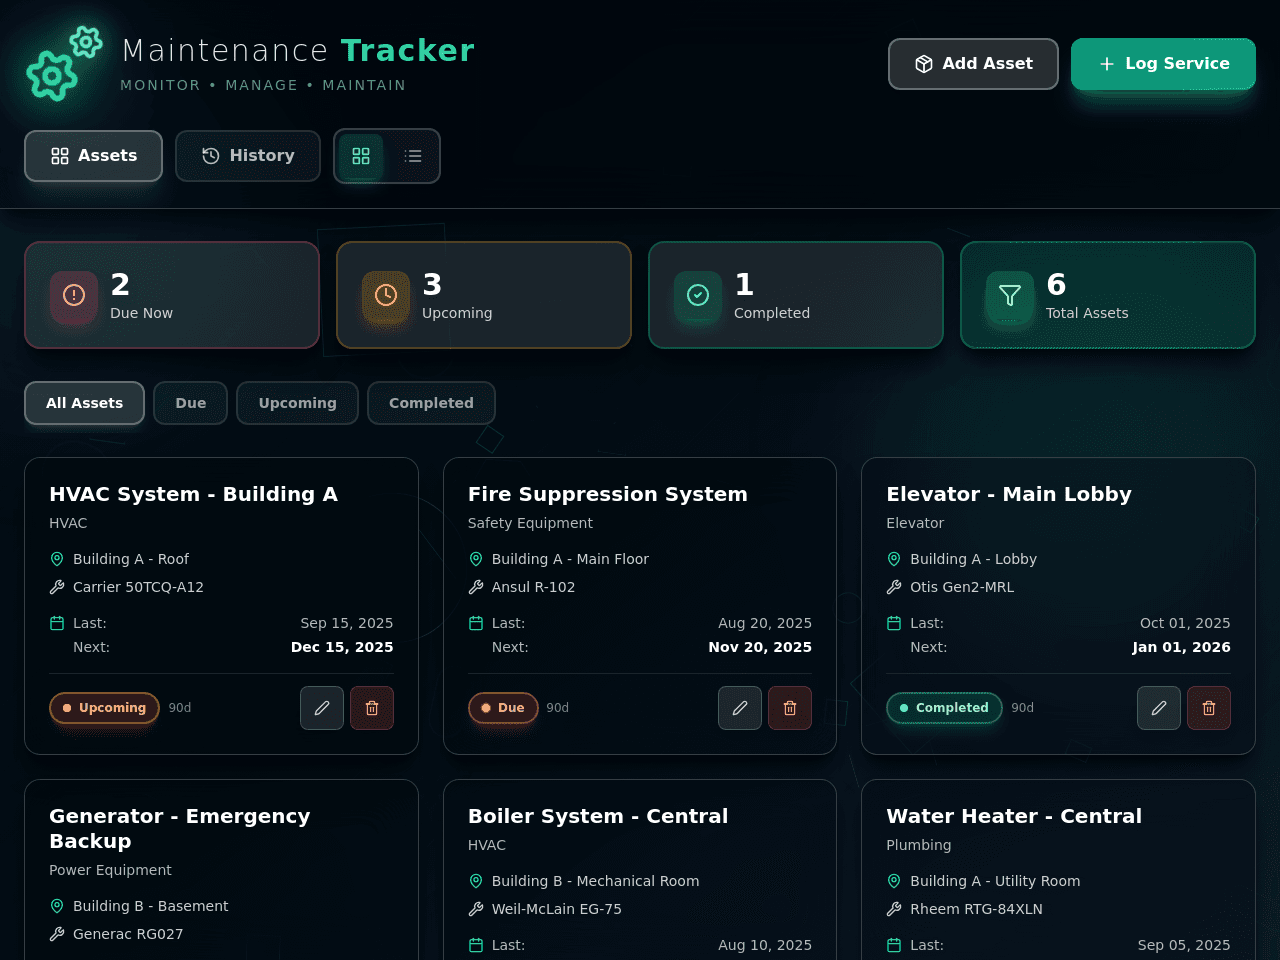Click the Due status badge on Fire Suppression
1280x960 pixels.
503,708
